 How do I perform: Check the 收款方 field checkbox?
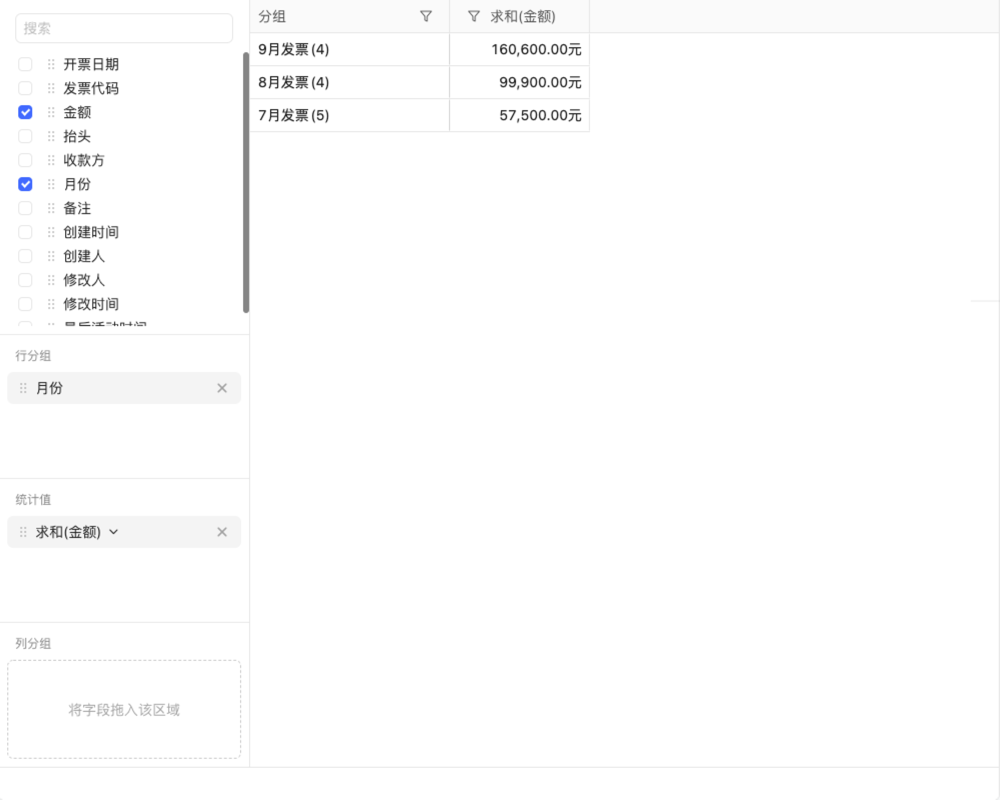pyautogui.click(x=24, y=160)
